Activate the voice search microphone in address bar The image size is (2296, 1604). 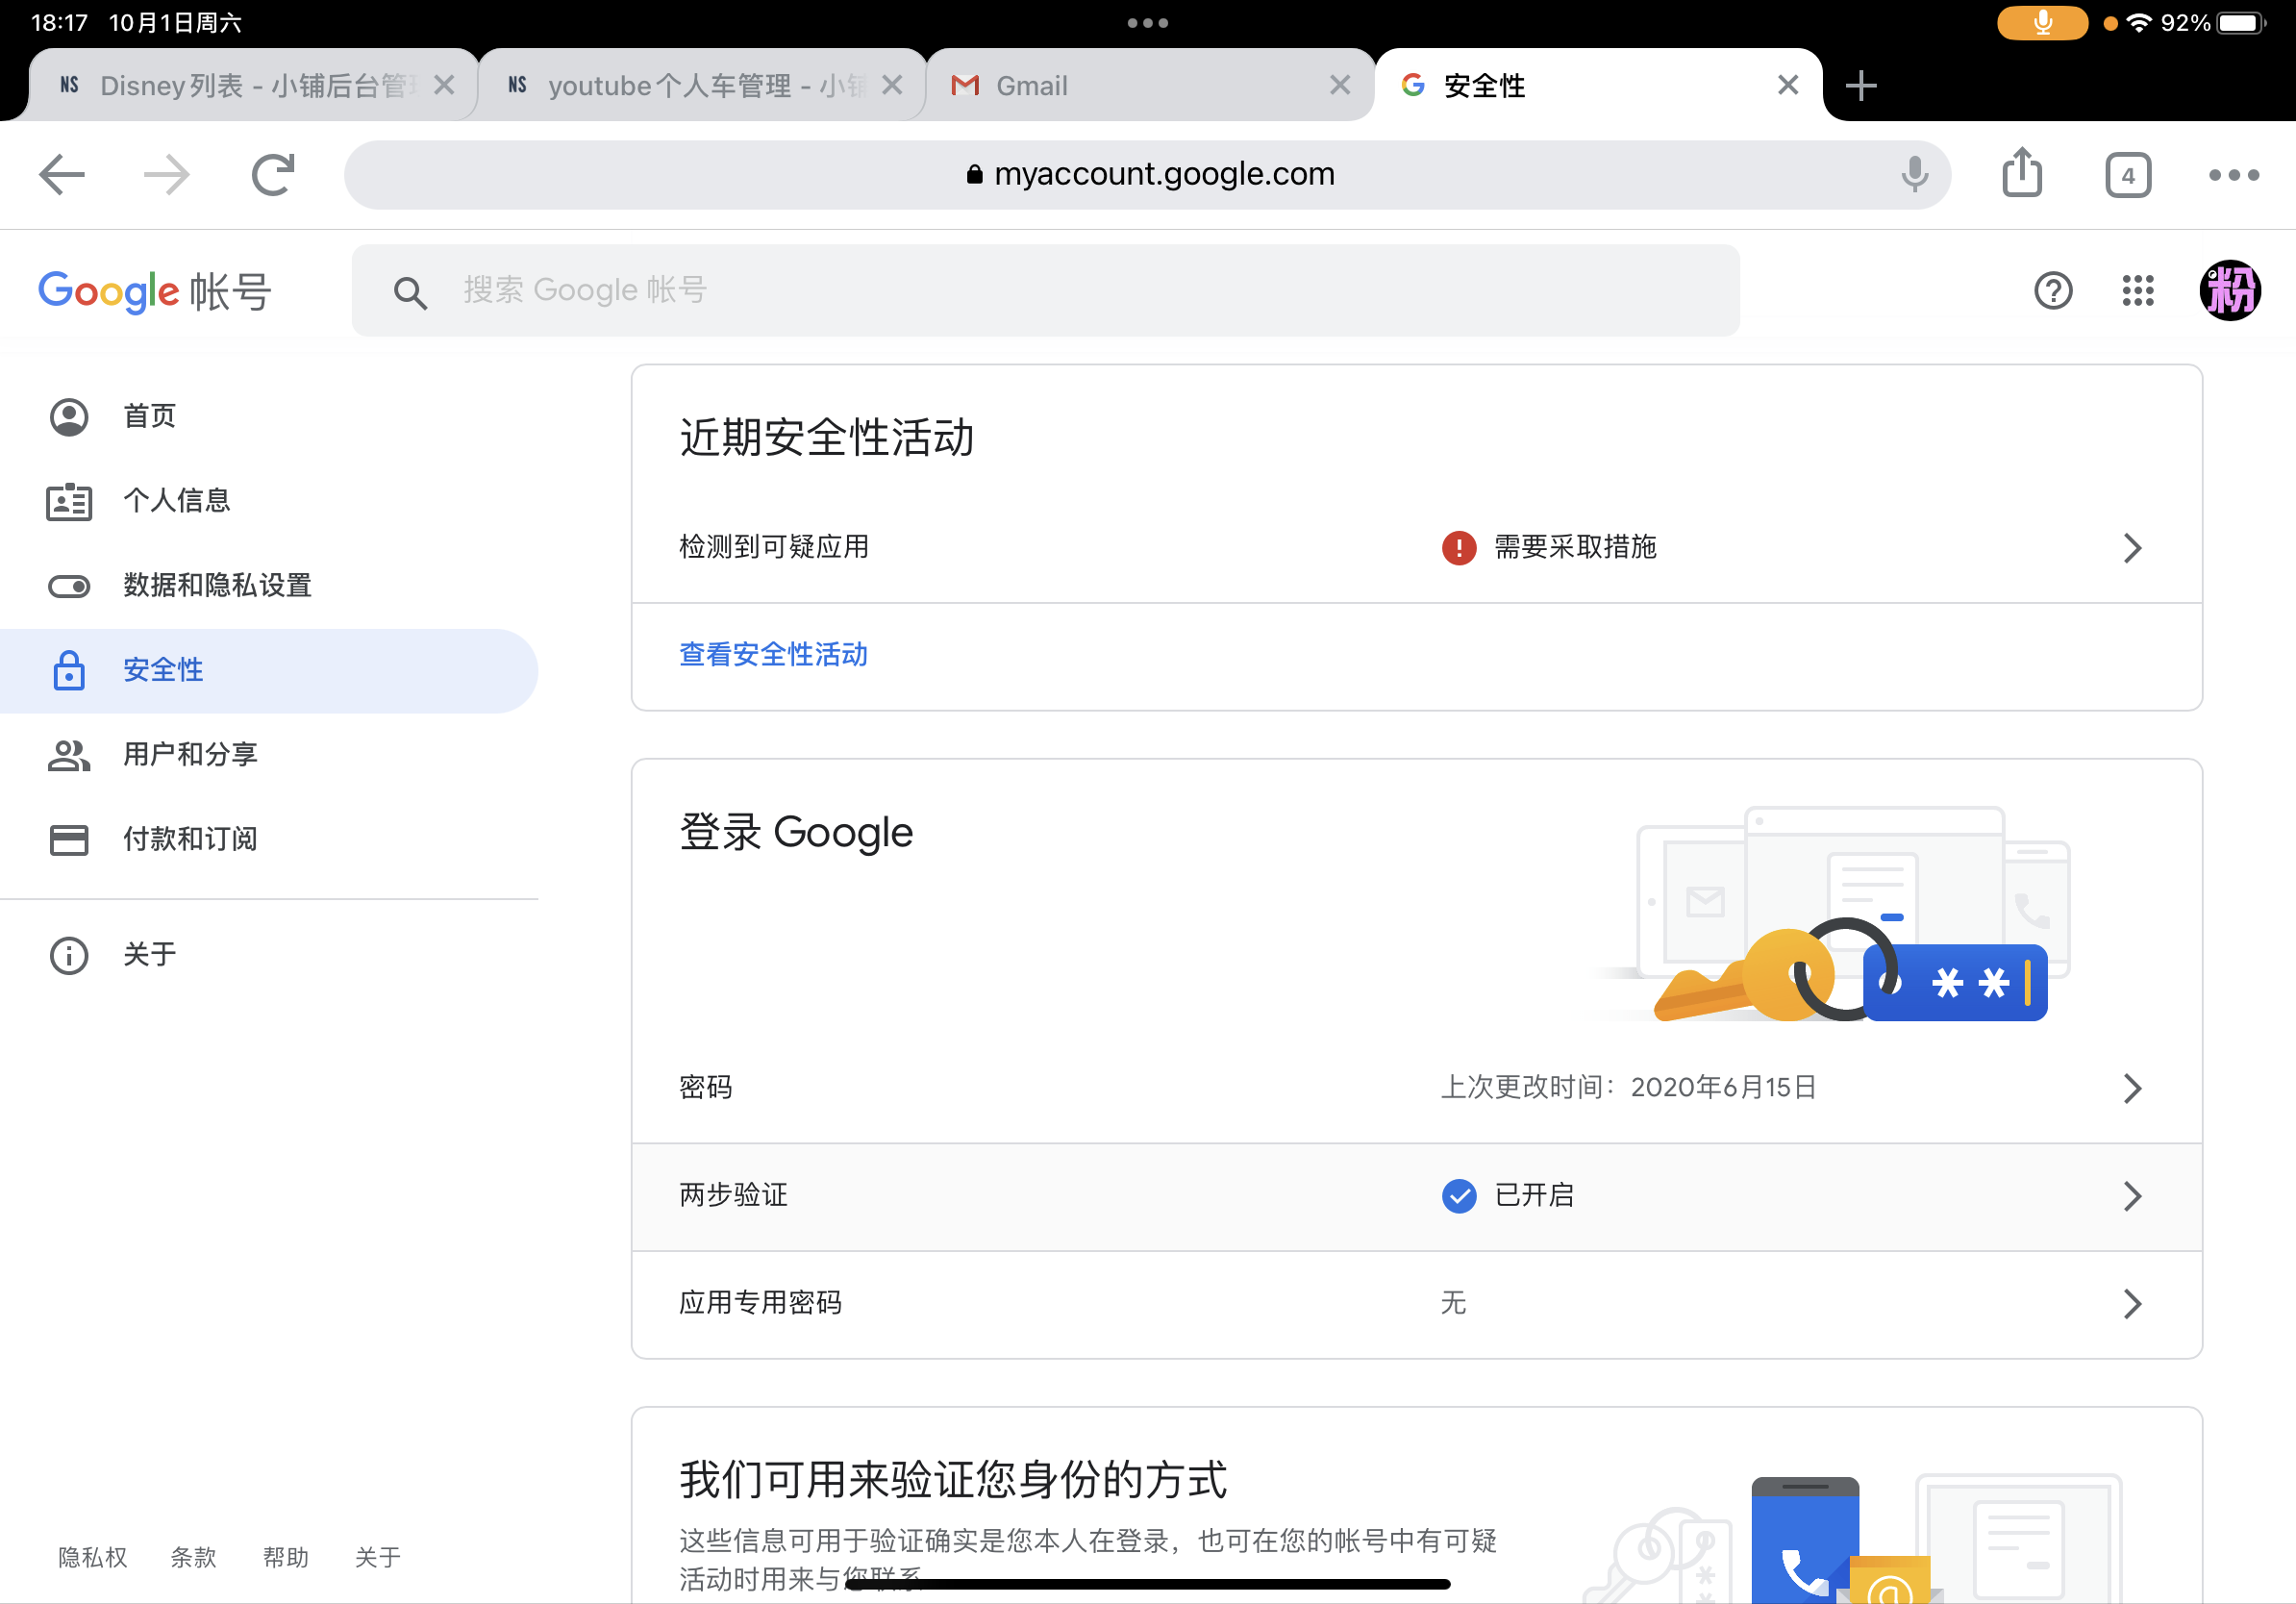pyautogui.click(x=1912, y=174)
